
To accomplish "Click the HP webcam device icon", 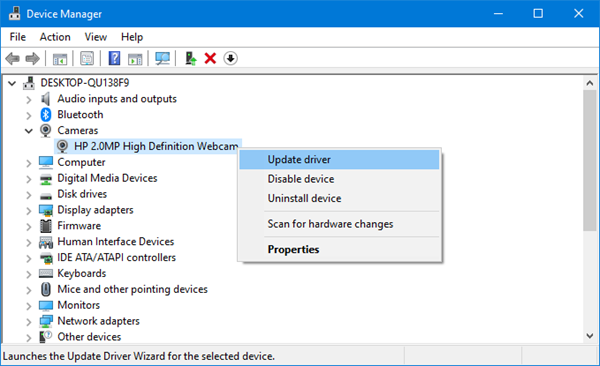I will tap(62, 146).
